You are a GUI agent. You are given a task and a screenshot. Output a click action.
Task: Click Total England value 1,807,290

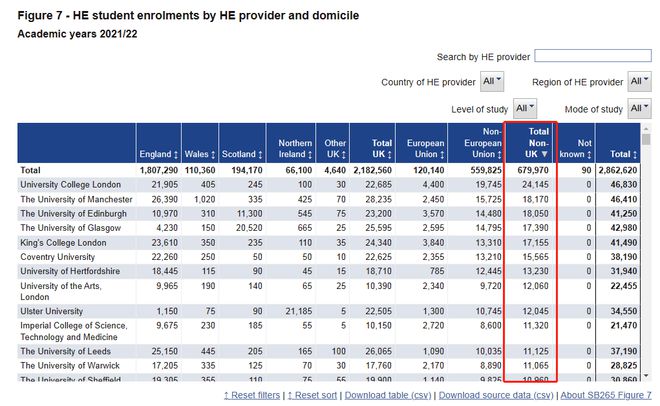click(x=159, y=170)
